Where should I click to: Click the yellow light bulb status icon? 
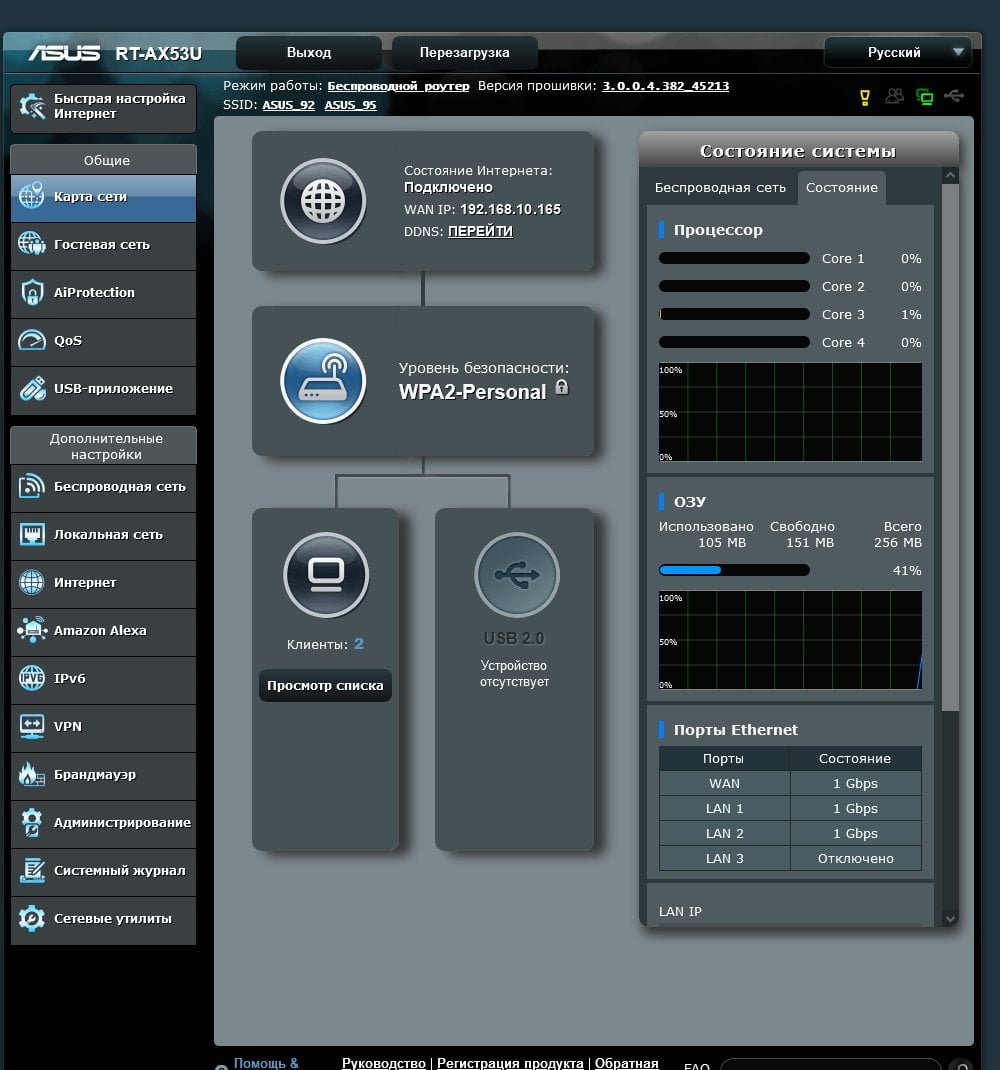tap(865, 98)
